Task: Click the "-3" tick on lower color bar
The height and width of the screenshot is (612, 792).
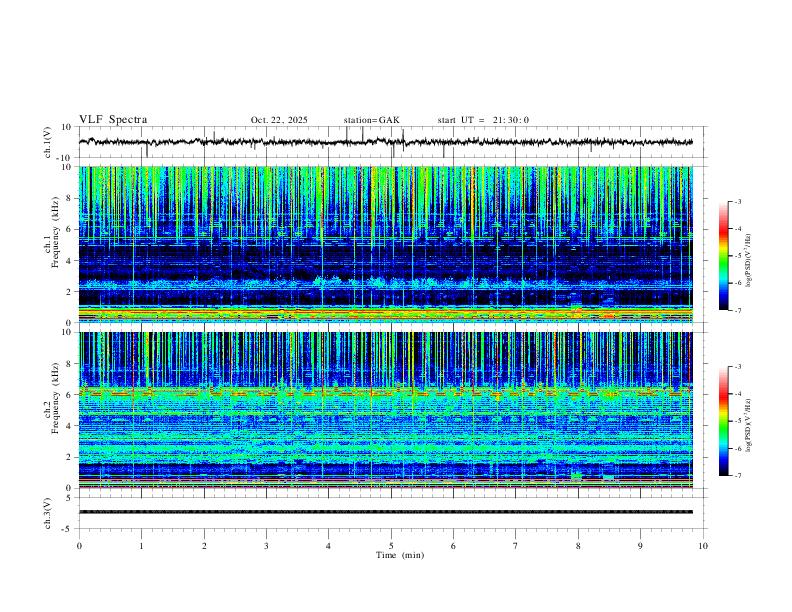Action: click(738, 367)
